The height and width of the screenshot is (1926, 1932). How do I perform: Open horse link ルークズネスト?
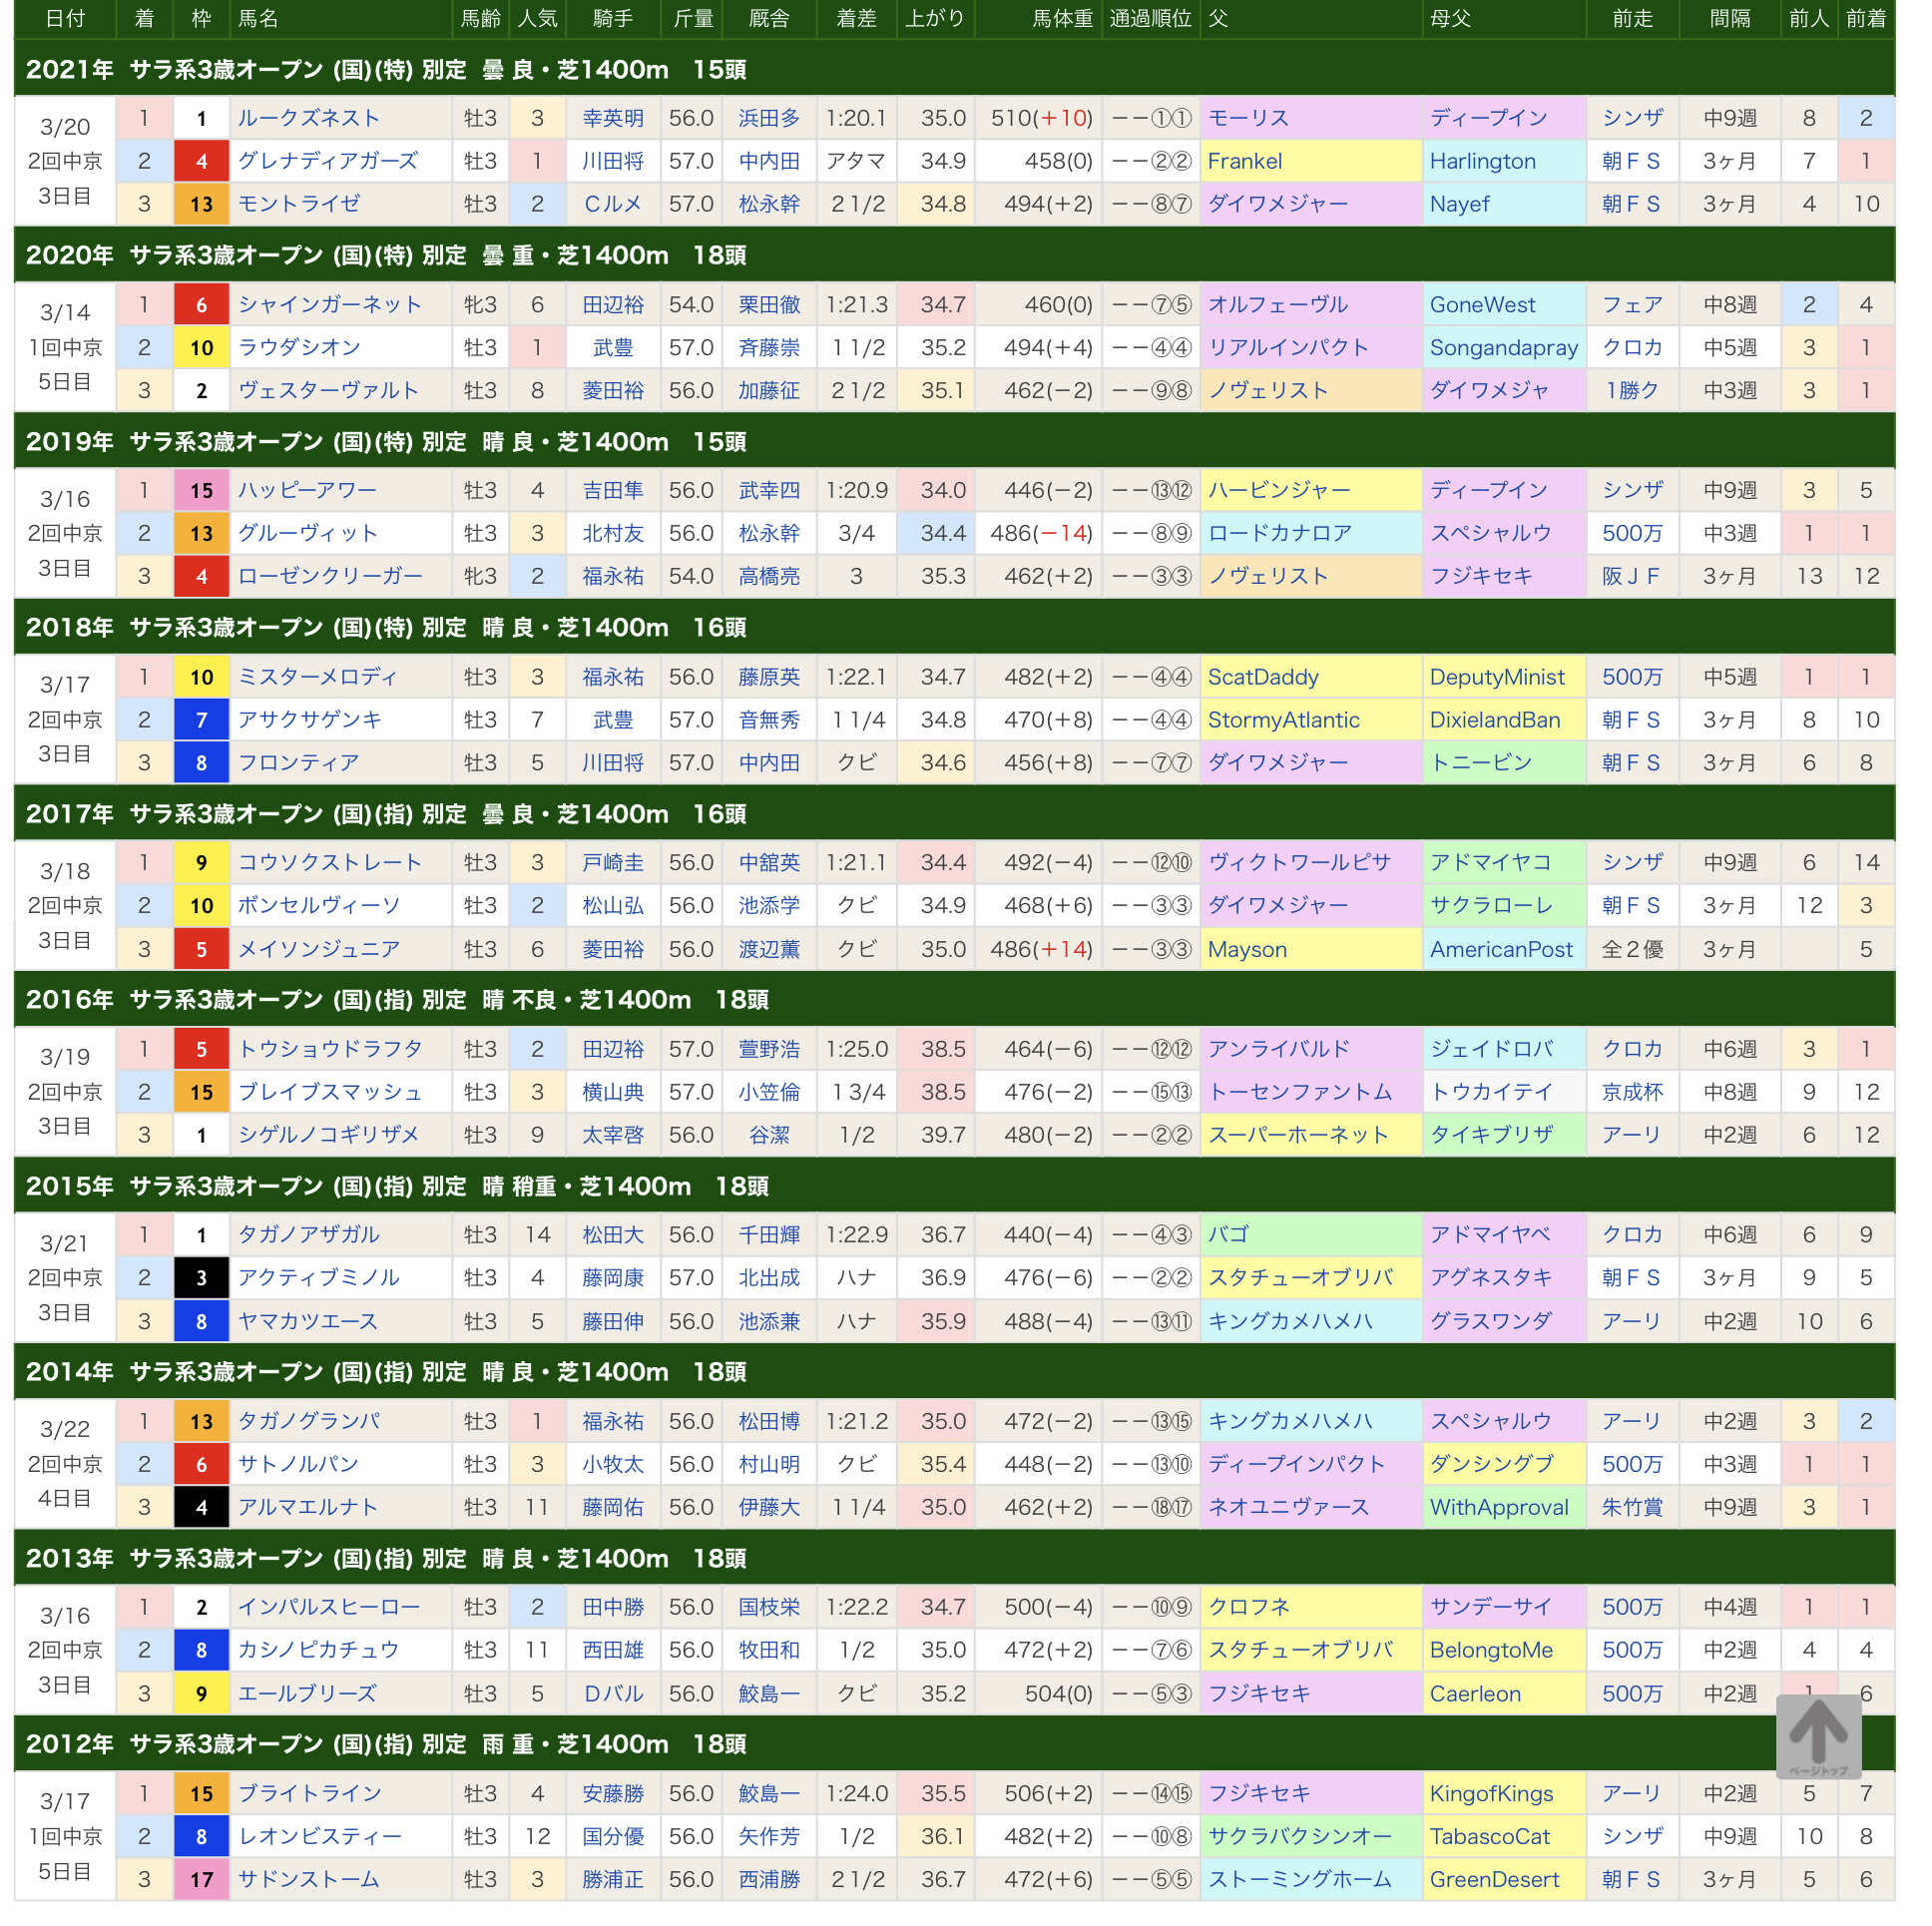tap(308, 118)
